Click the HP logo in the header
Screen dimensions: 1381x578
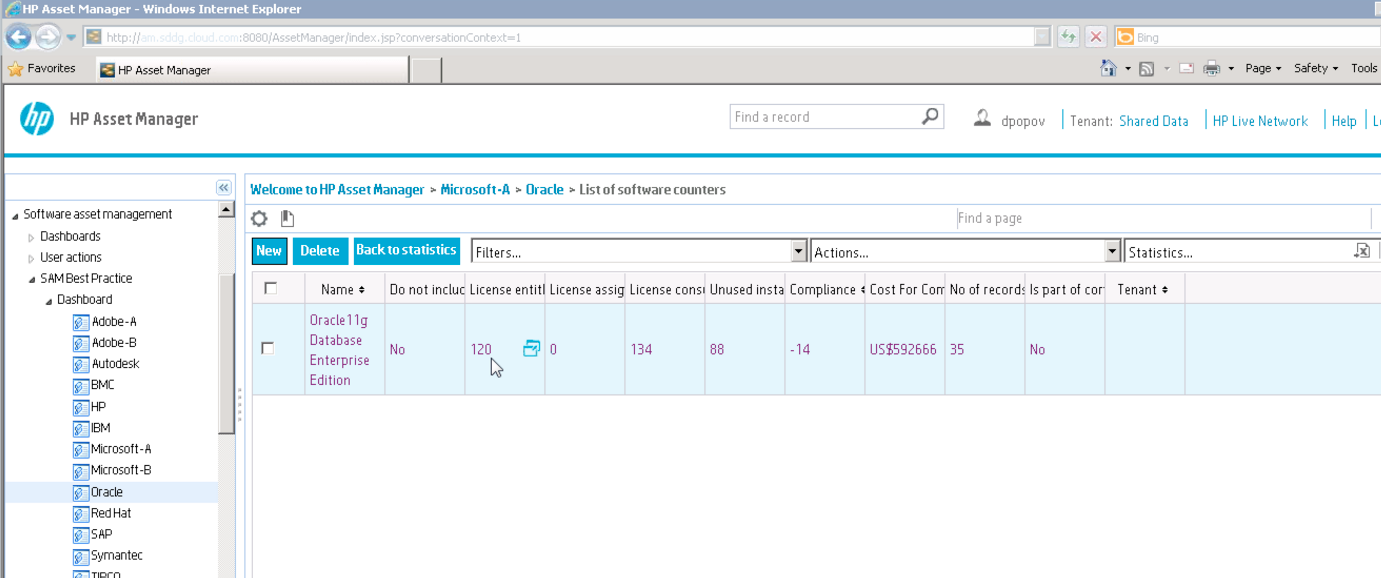pos(37,119)
